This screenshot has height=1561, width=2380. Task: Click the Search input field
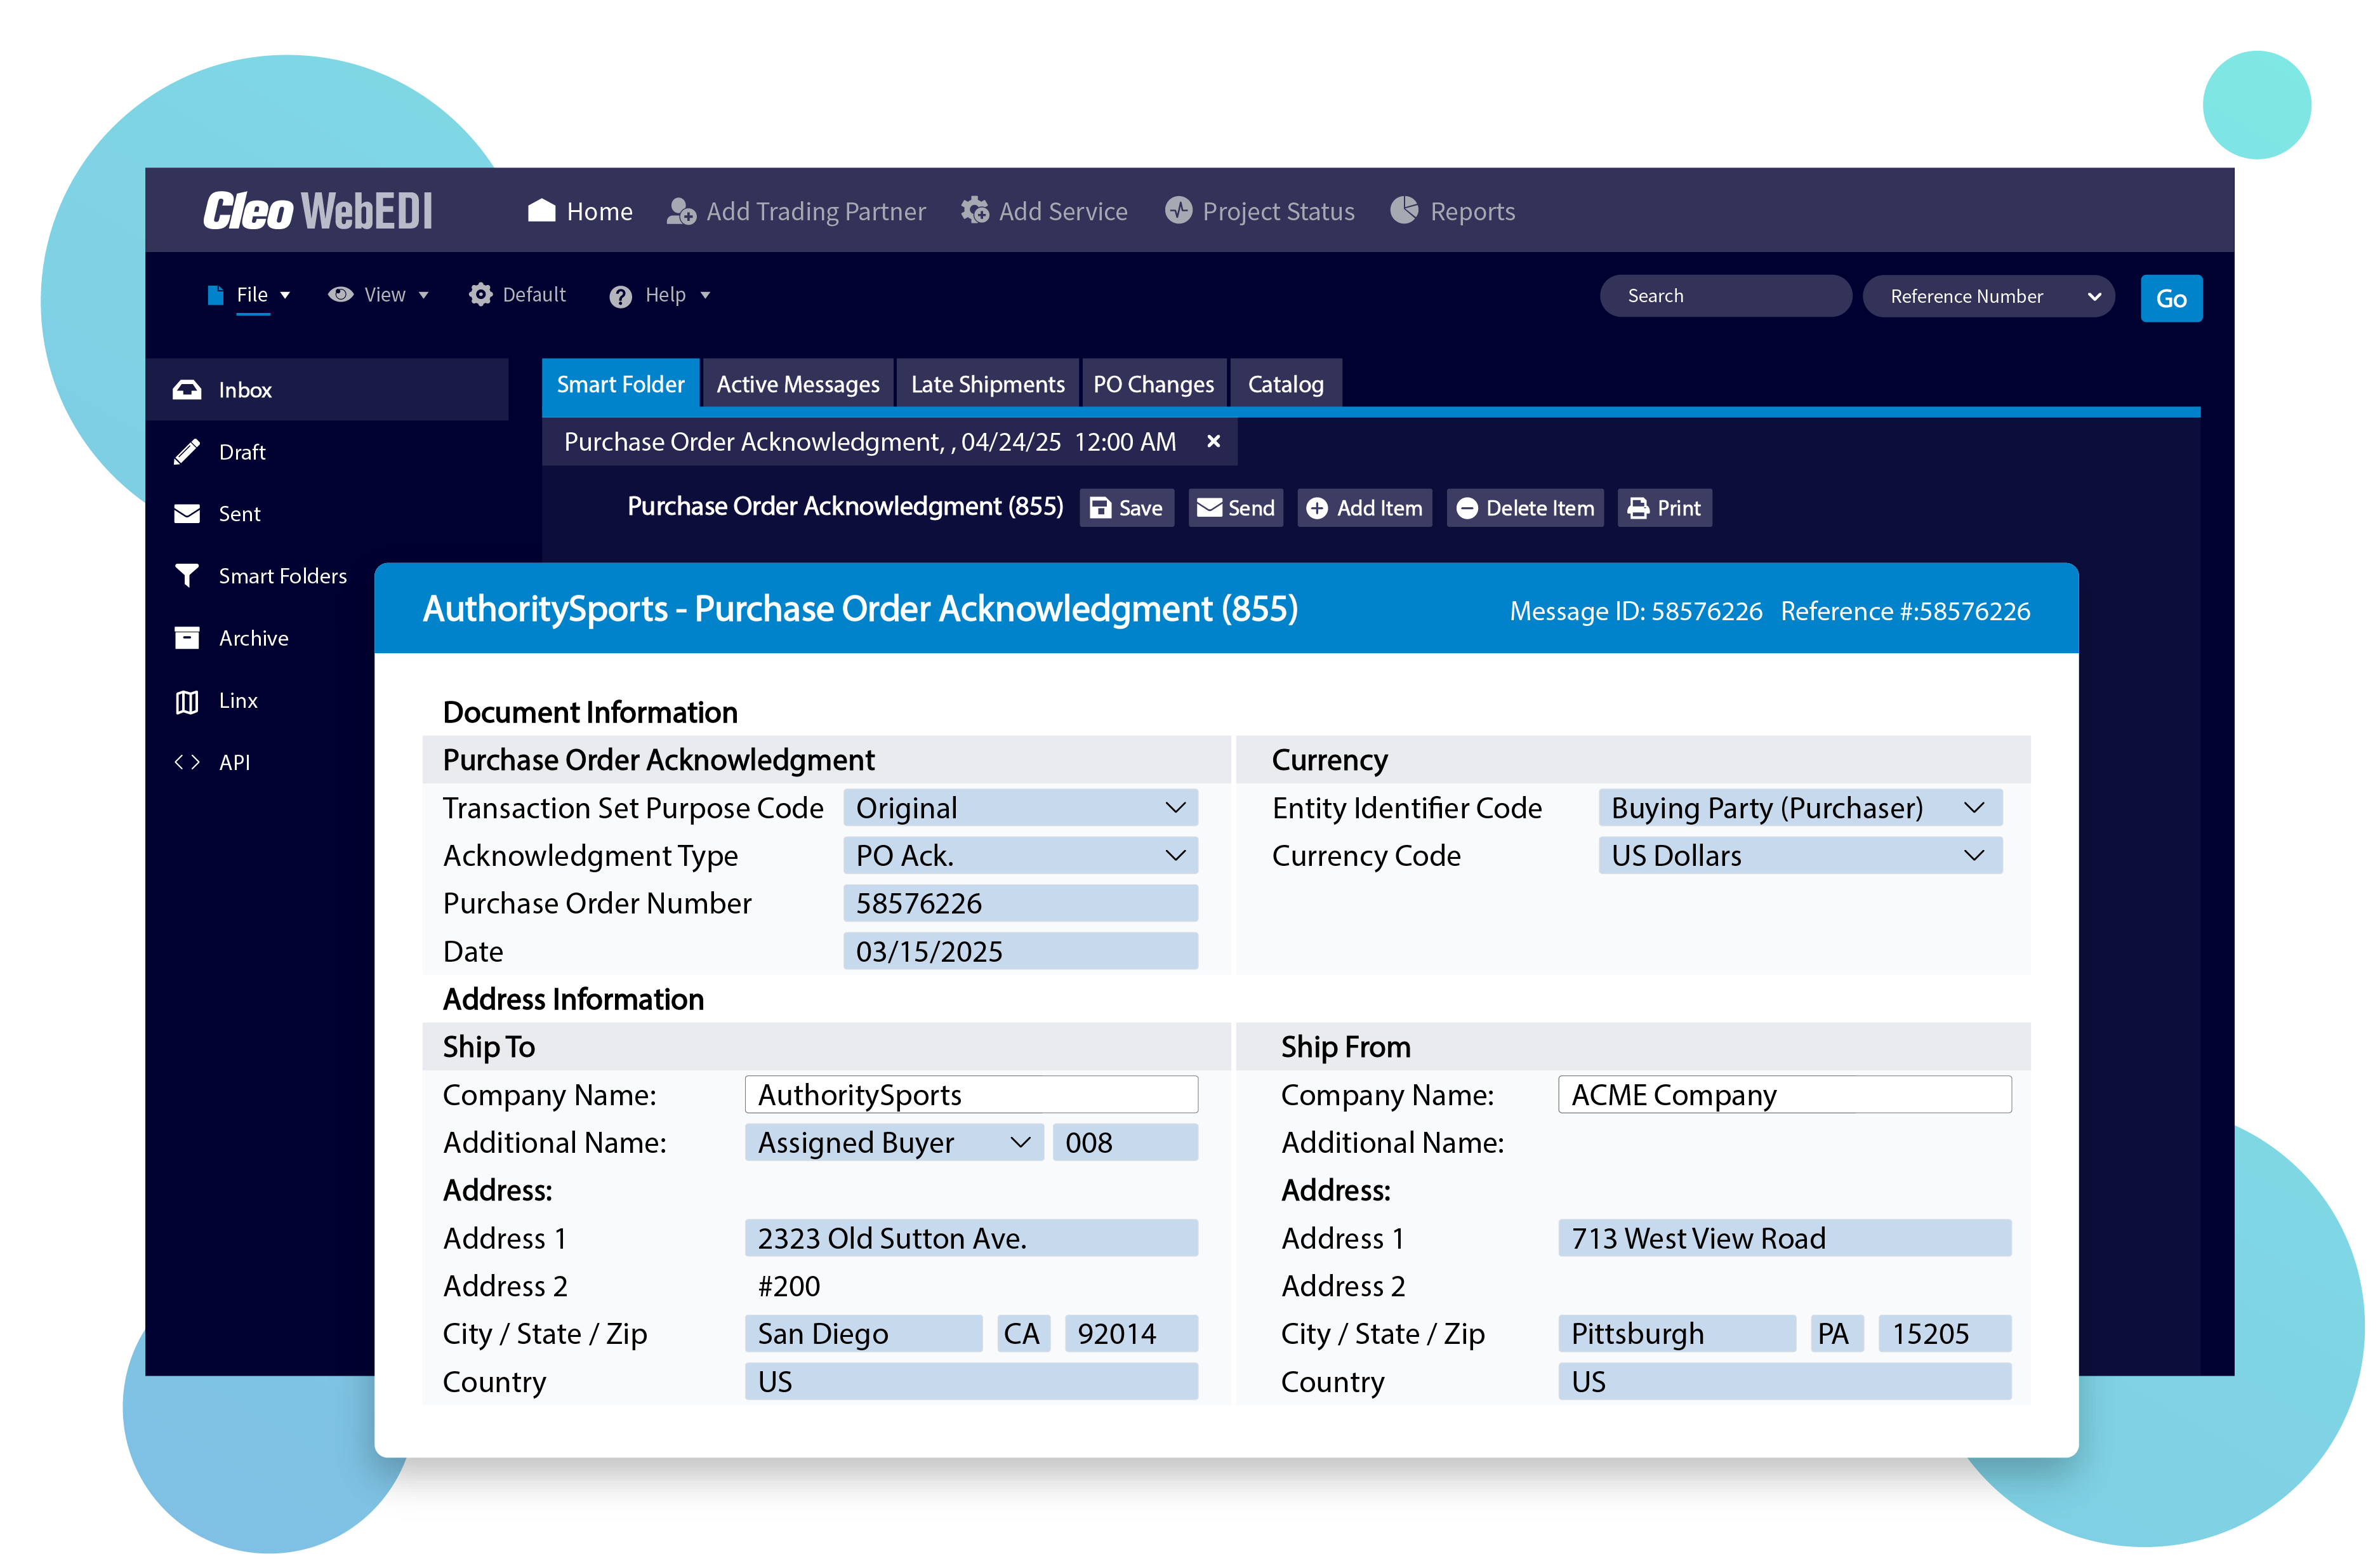point(1725,296)
